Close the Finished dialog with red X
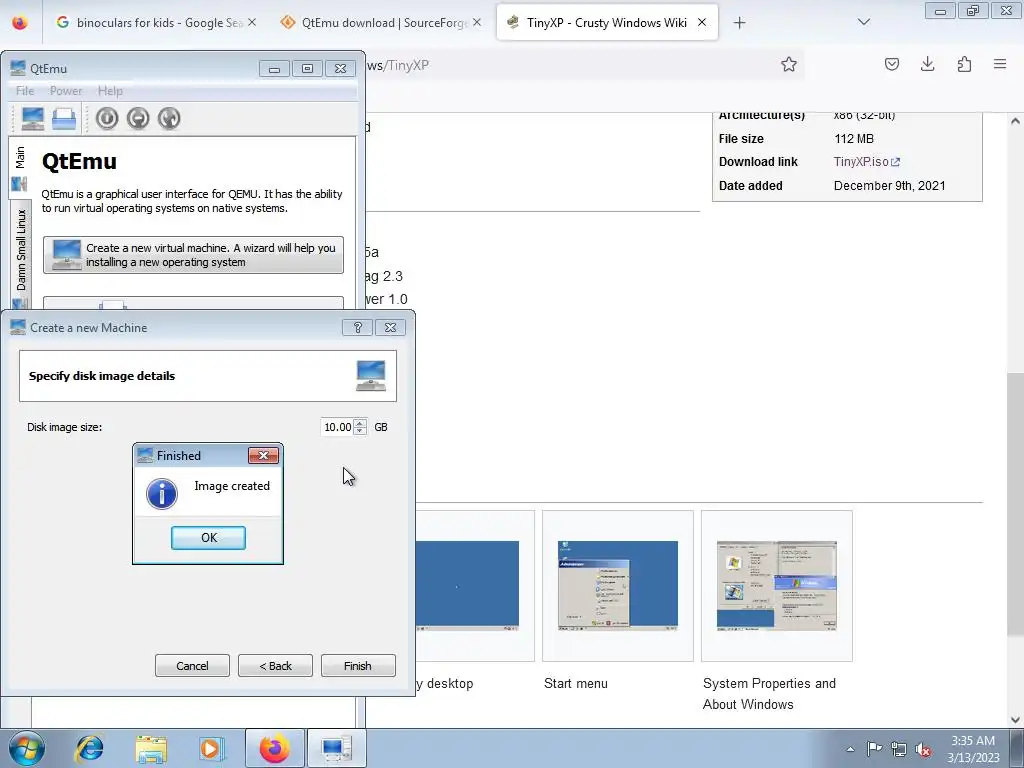Viewport: 1024px width, 768px height. click(264, 455)
